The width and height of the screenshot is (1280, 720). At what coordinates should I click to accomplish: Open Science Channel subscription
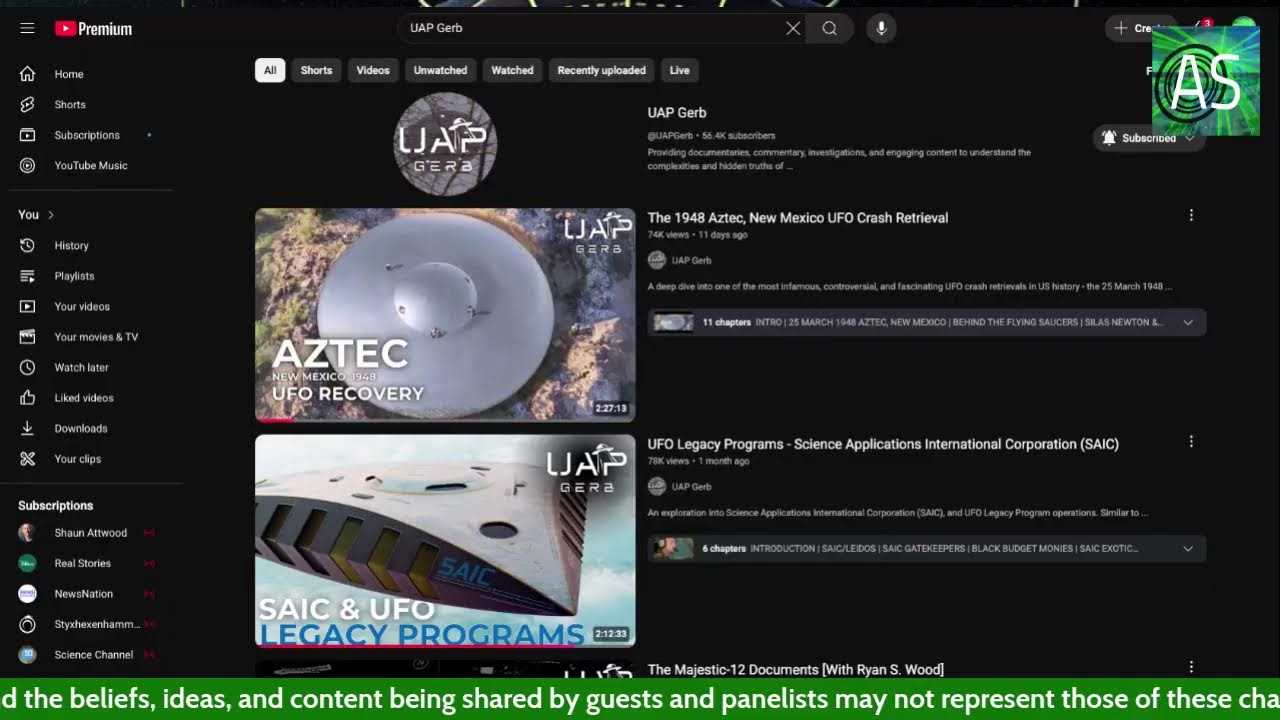[x=95, y=655]
